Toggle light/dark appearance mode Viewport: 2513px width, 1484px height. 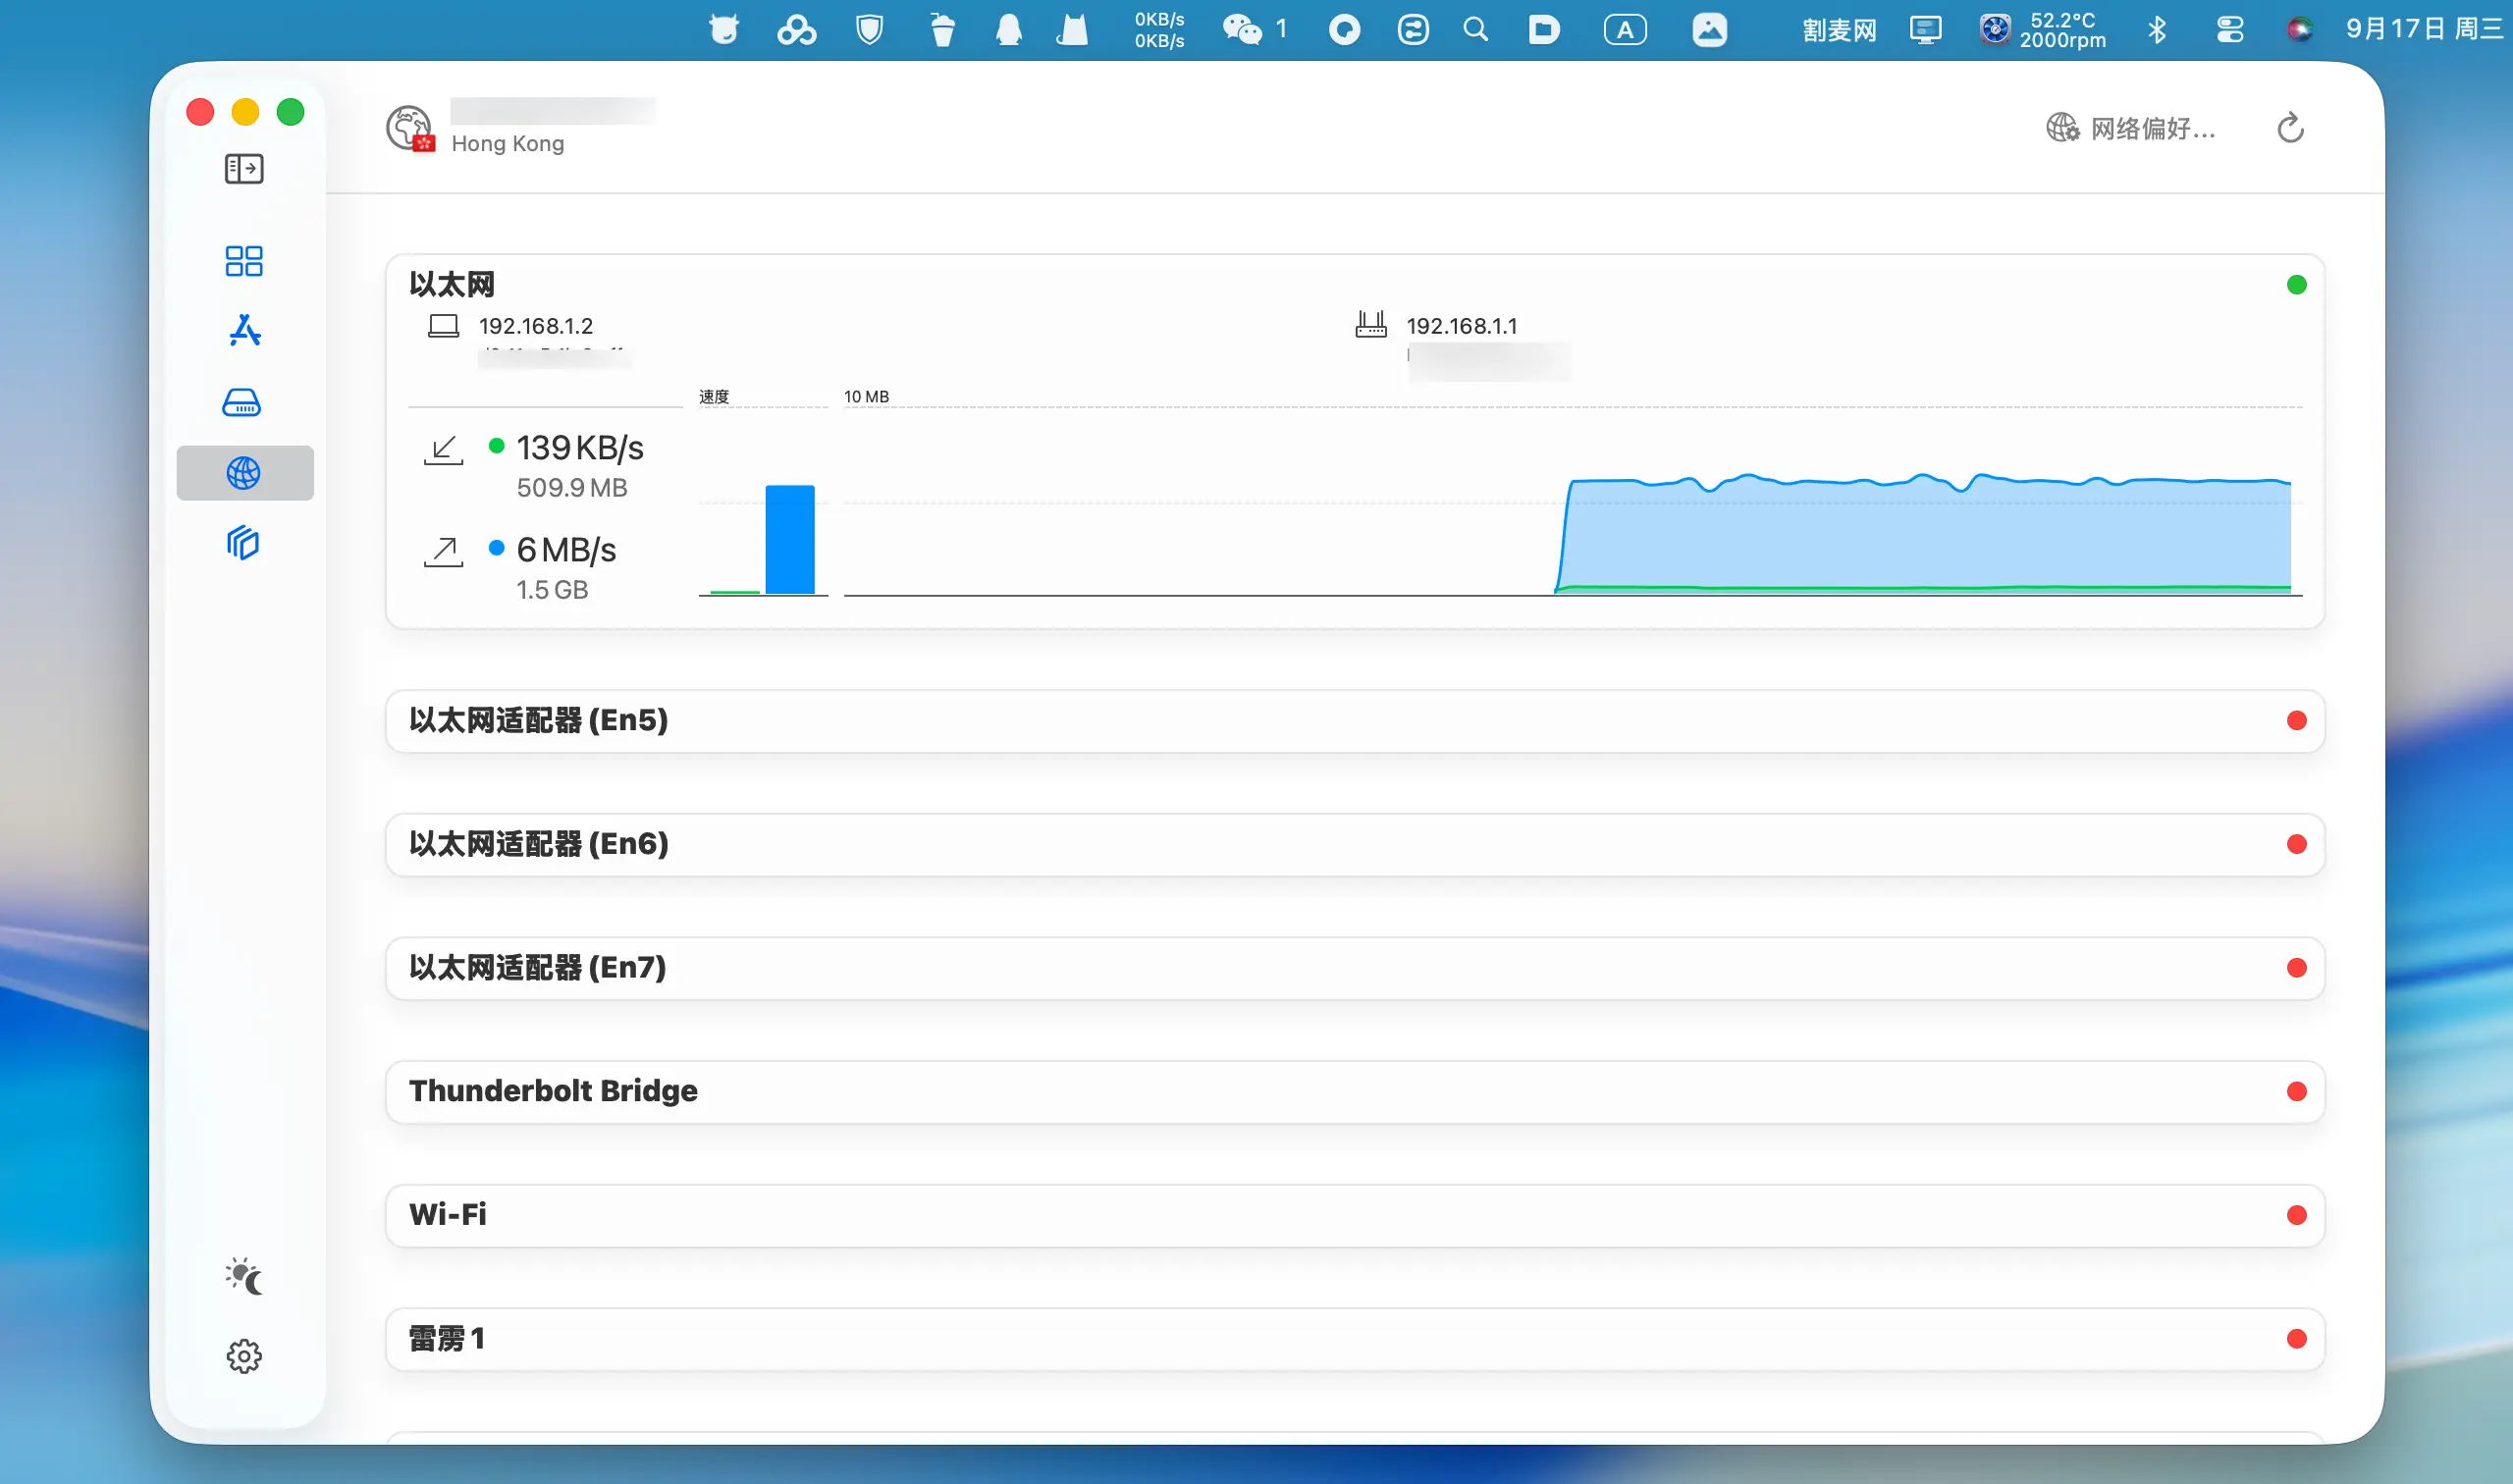(x=244, y=1277)
